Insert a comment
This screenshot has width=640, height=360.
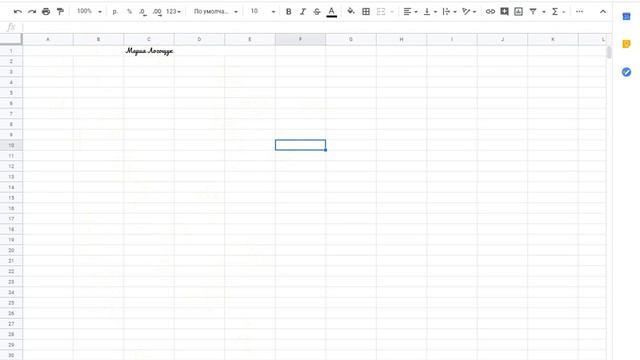[x=504, y=11]
